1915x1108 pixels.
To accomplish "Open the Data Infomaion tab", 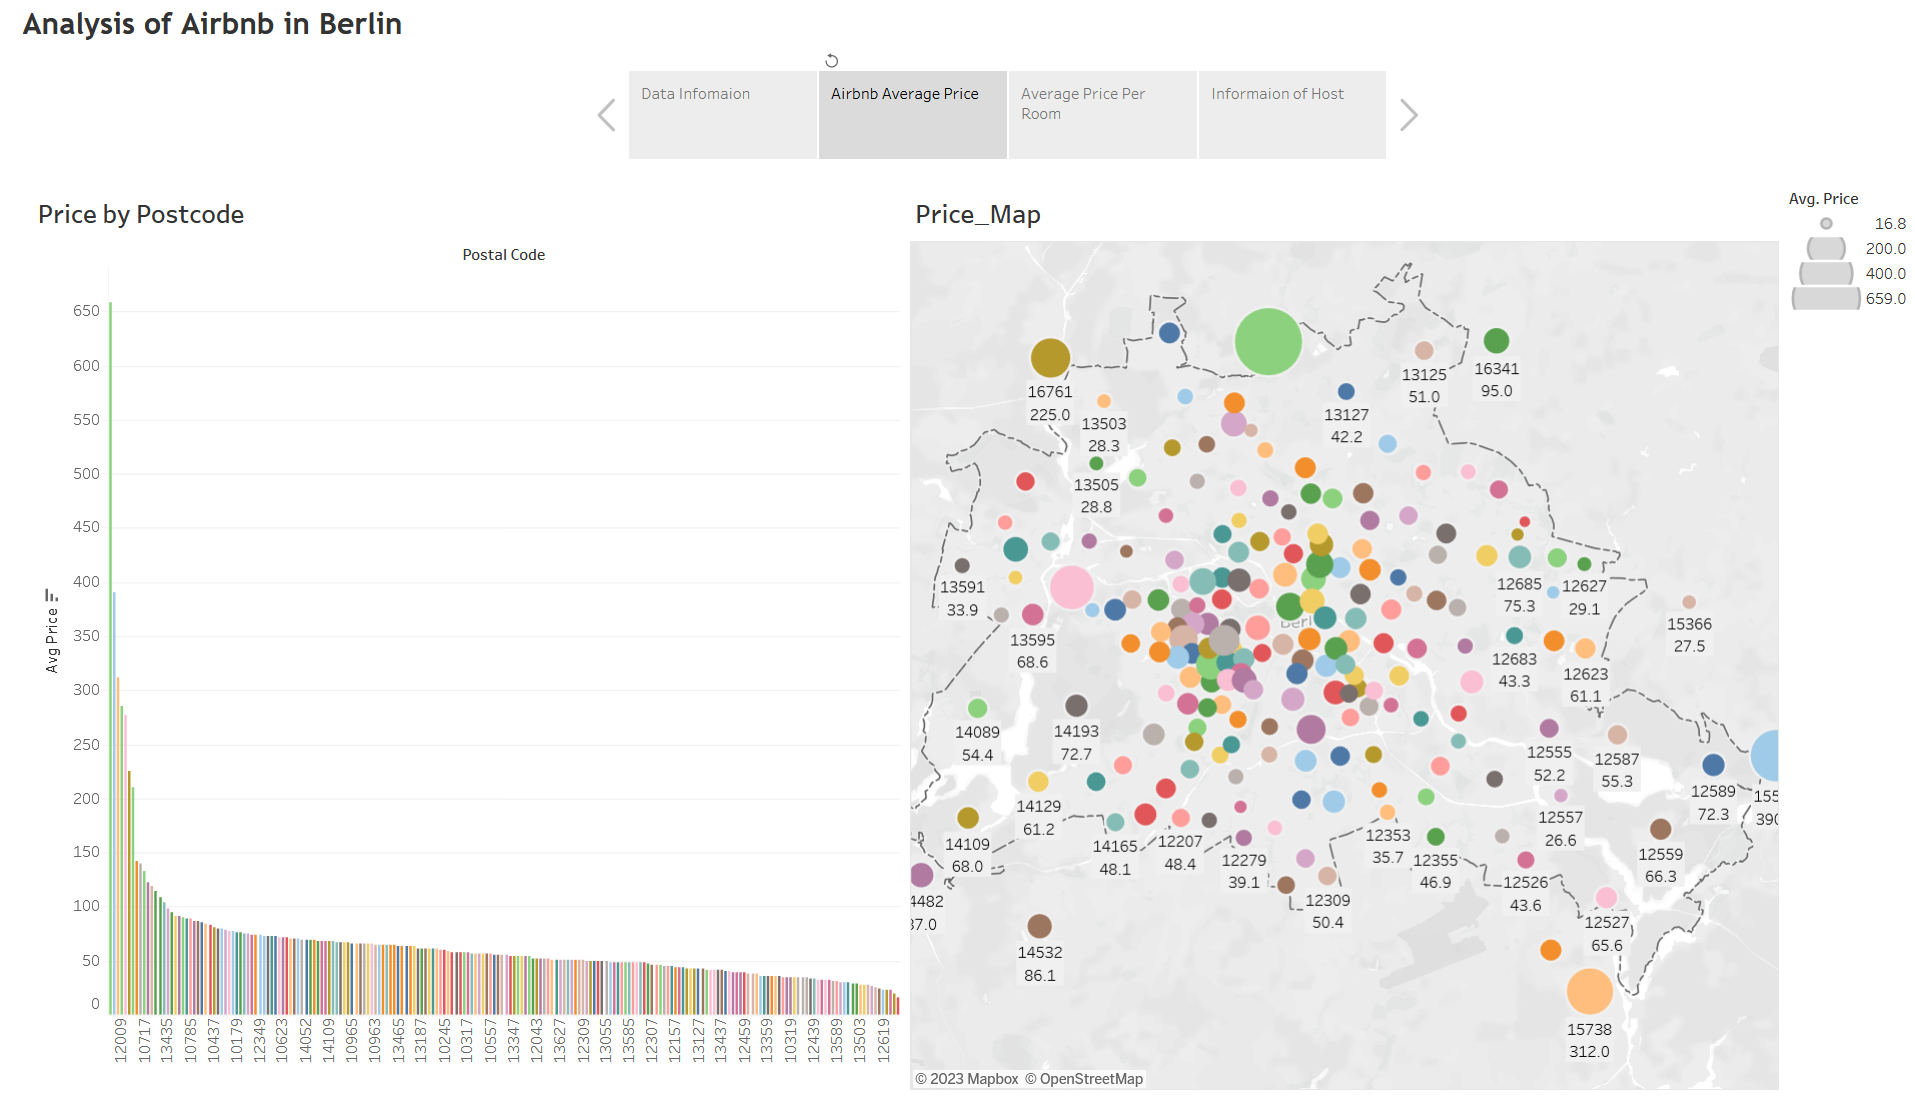I will (x=722, y=114).
